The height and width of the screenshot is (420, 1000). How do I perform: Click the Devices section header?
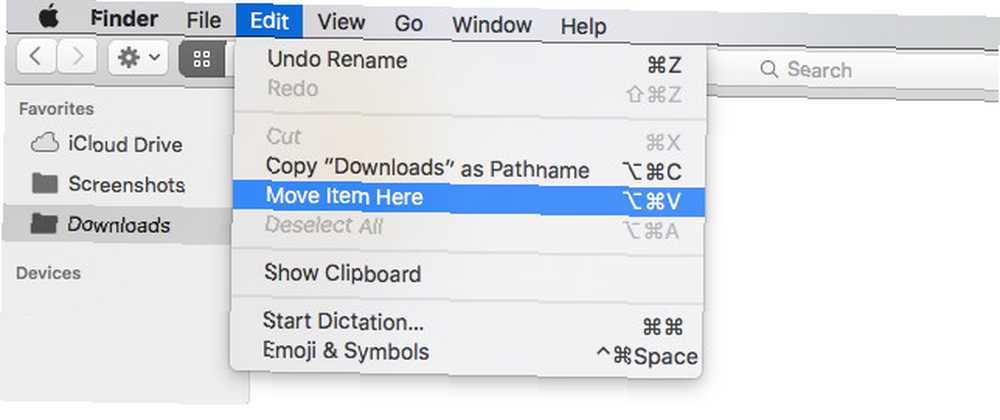pyautogui.click(x=48, y=273)
